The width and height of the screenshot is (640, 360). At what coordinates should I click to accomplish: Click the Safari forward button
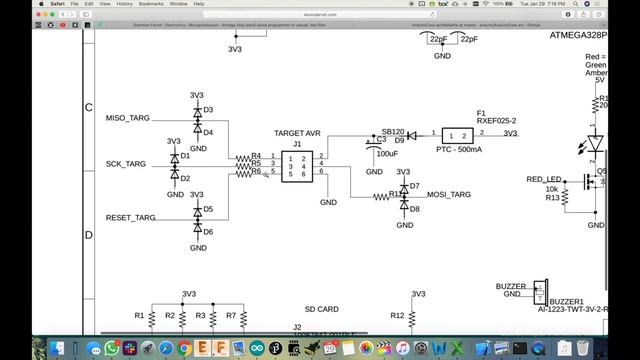click(71, 14)
